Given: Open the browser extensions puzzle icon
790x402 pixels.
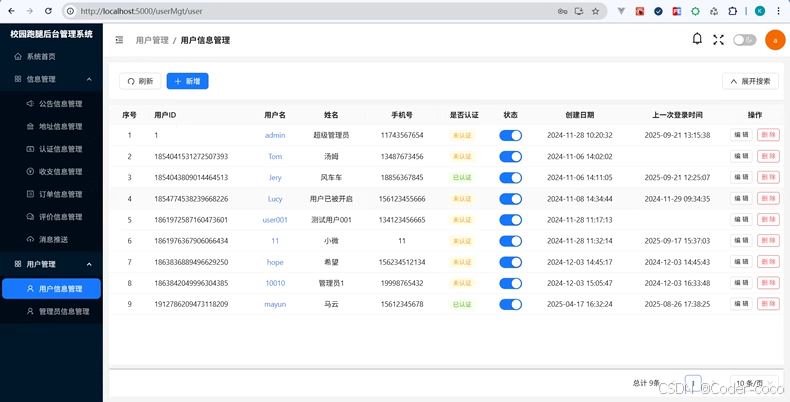Looking at the screenshot, I should point(733,11).
